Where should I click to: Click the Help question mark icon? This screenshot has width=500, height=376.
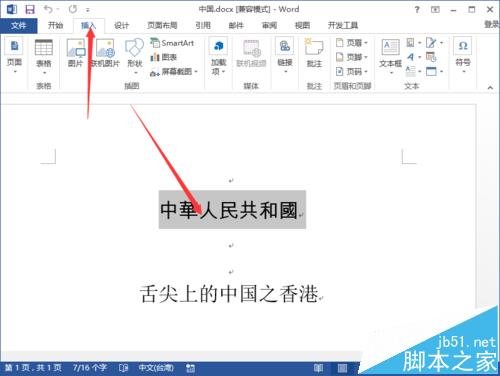(417, 10)
